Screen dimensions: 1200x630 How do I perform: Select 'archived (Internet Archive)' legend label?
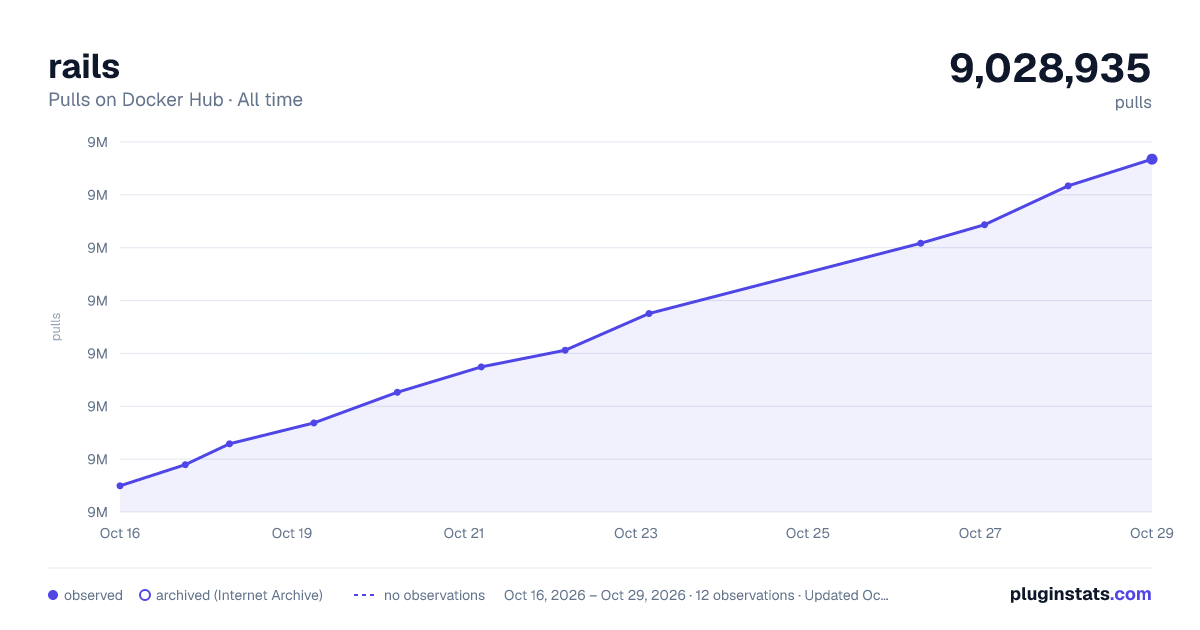click(239, 595)
